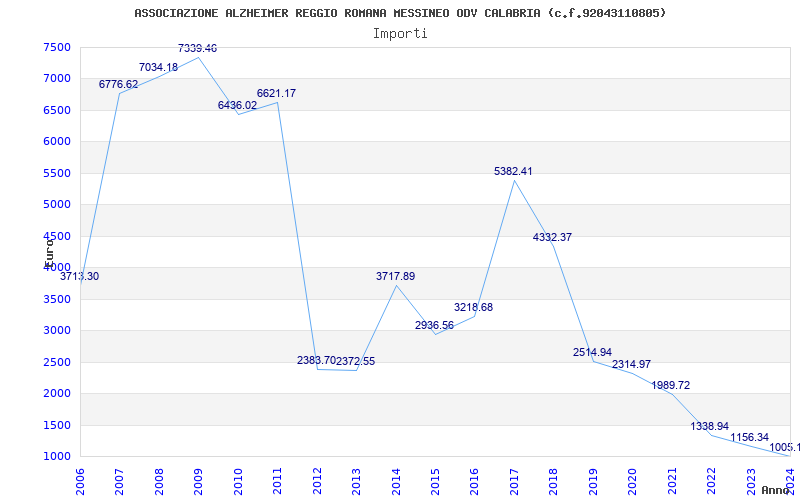Click y-axis tick 2000
This screenshot has height=500, width=800.
click(x=57, y=393)
